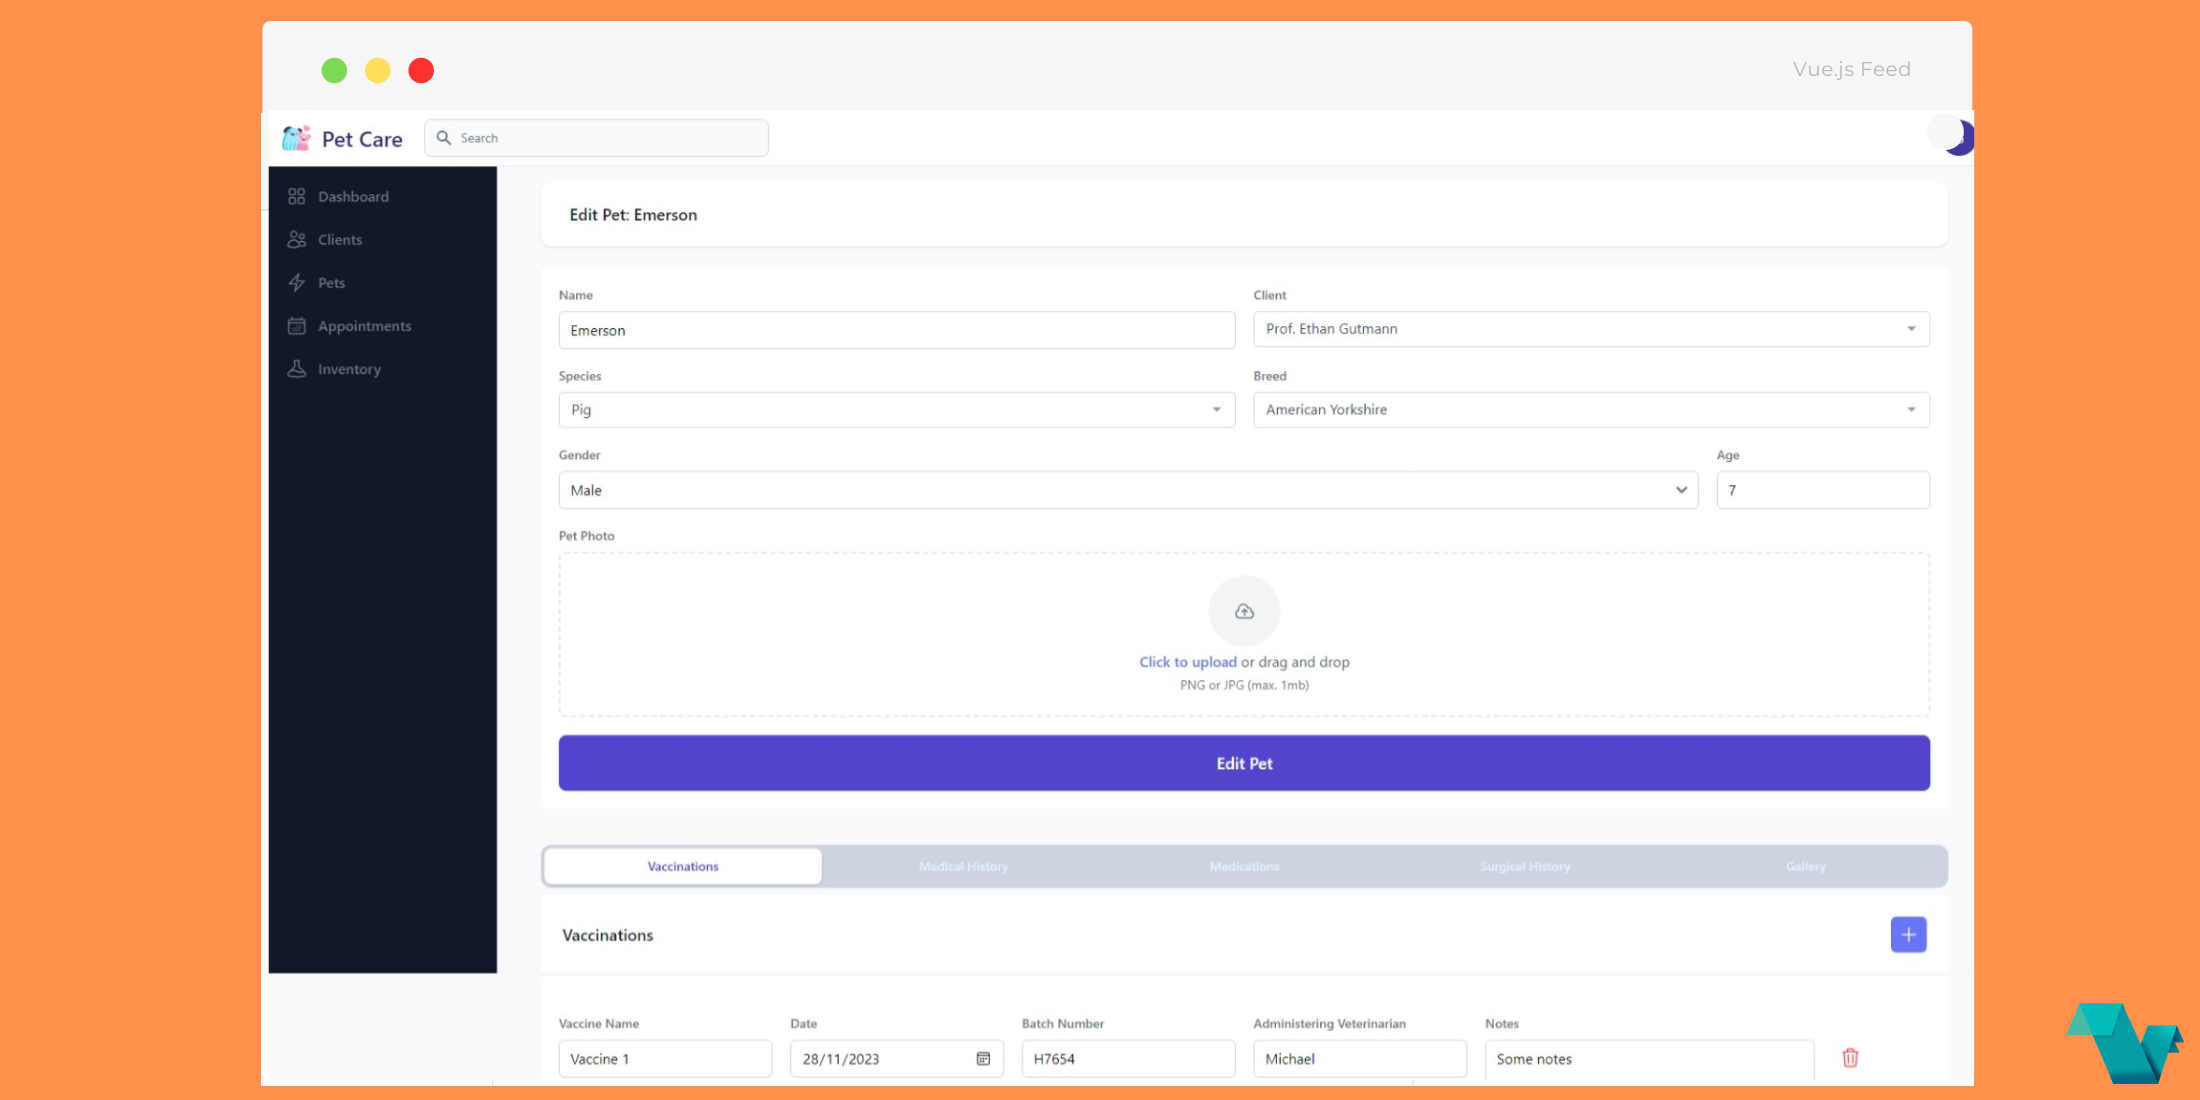Click the Age input field
Screen dimensions: 2200x1100
click(1822, 490)
